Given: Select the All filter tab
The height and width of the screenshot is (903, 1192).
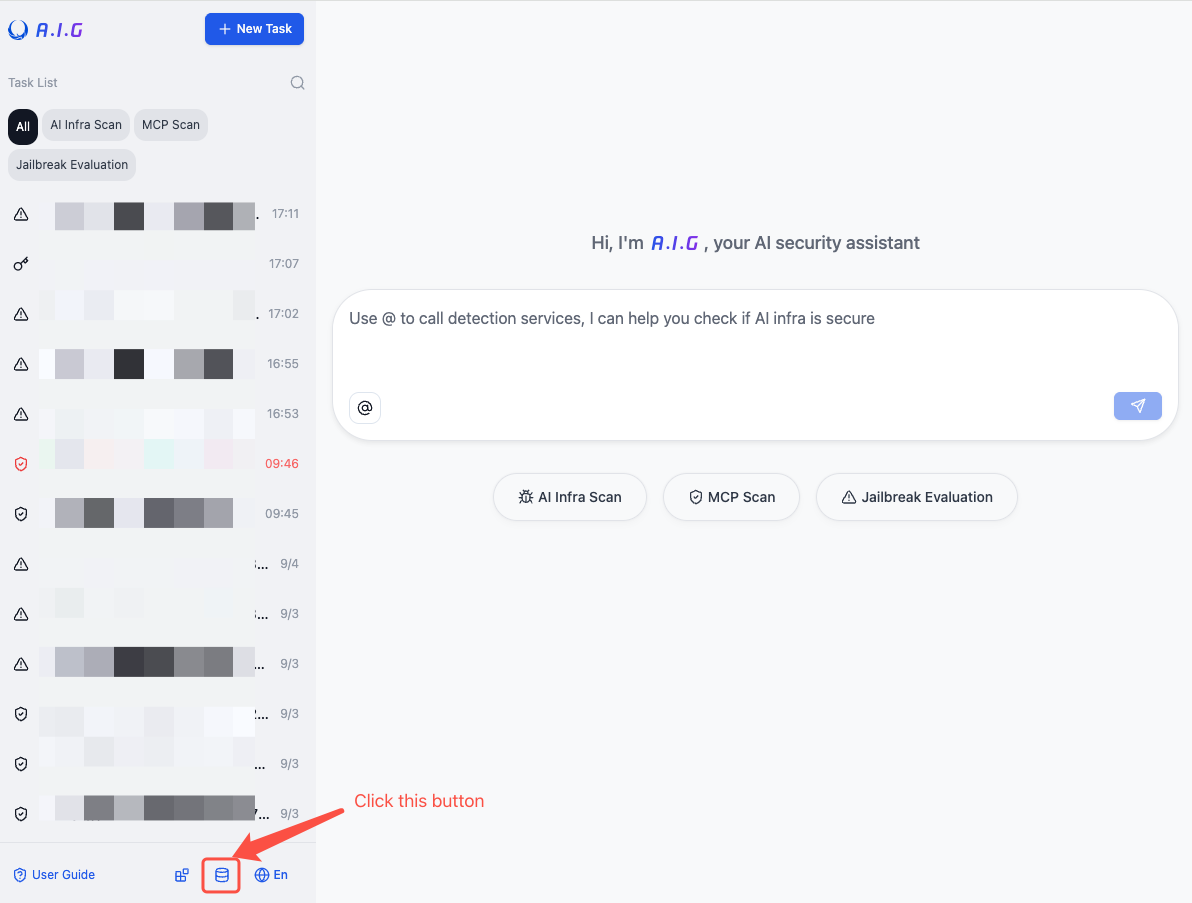Looking at the screenshot, I should pyautogui.click(x=23, y=126).
